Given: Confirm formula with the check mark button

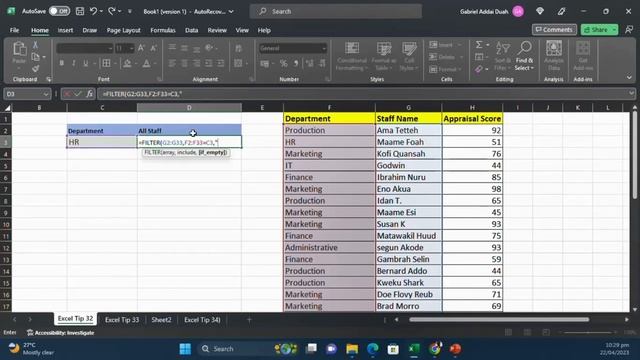Looking at the screenshot, I should [78, 94].
